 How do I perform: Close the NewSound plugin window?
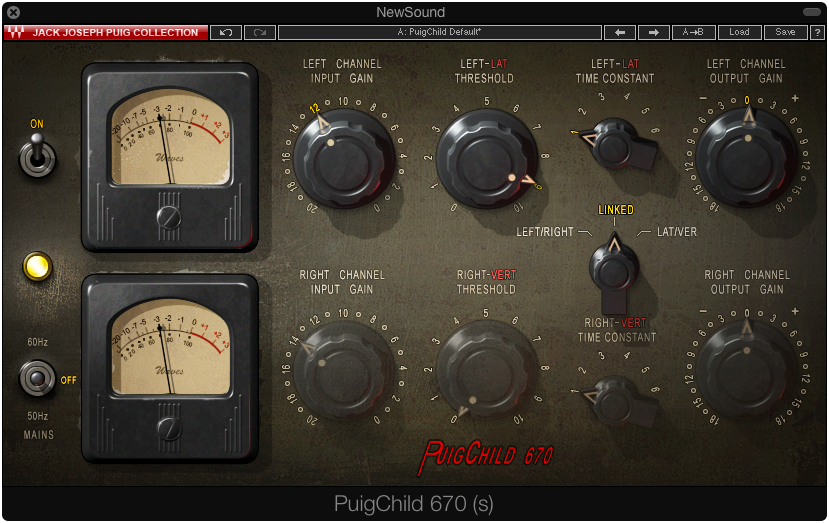13,12
